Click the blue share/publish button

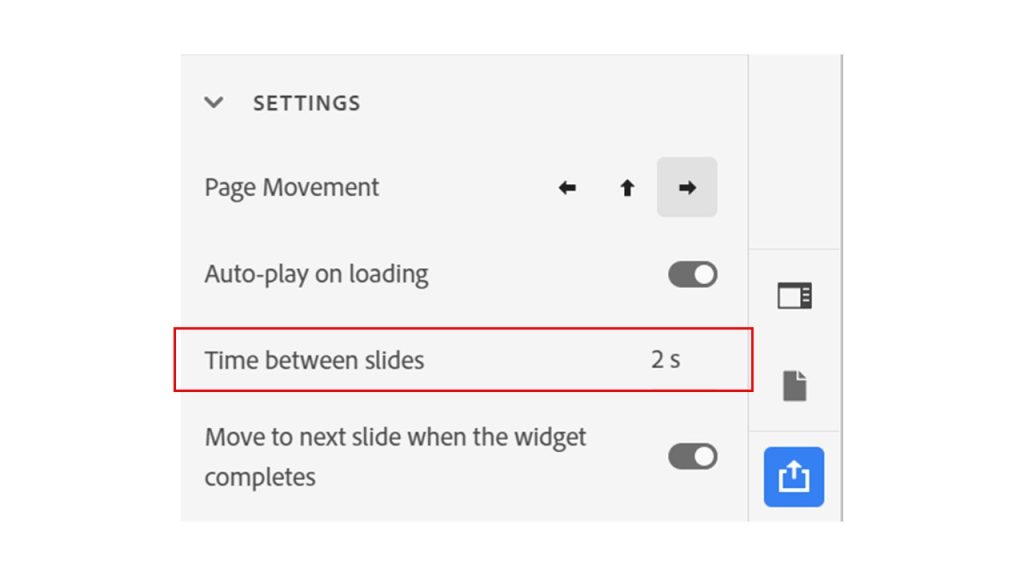point(793,477)
